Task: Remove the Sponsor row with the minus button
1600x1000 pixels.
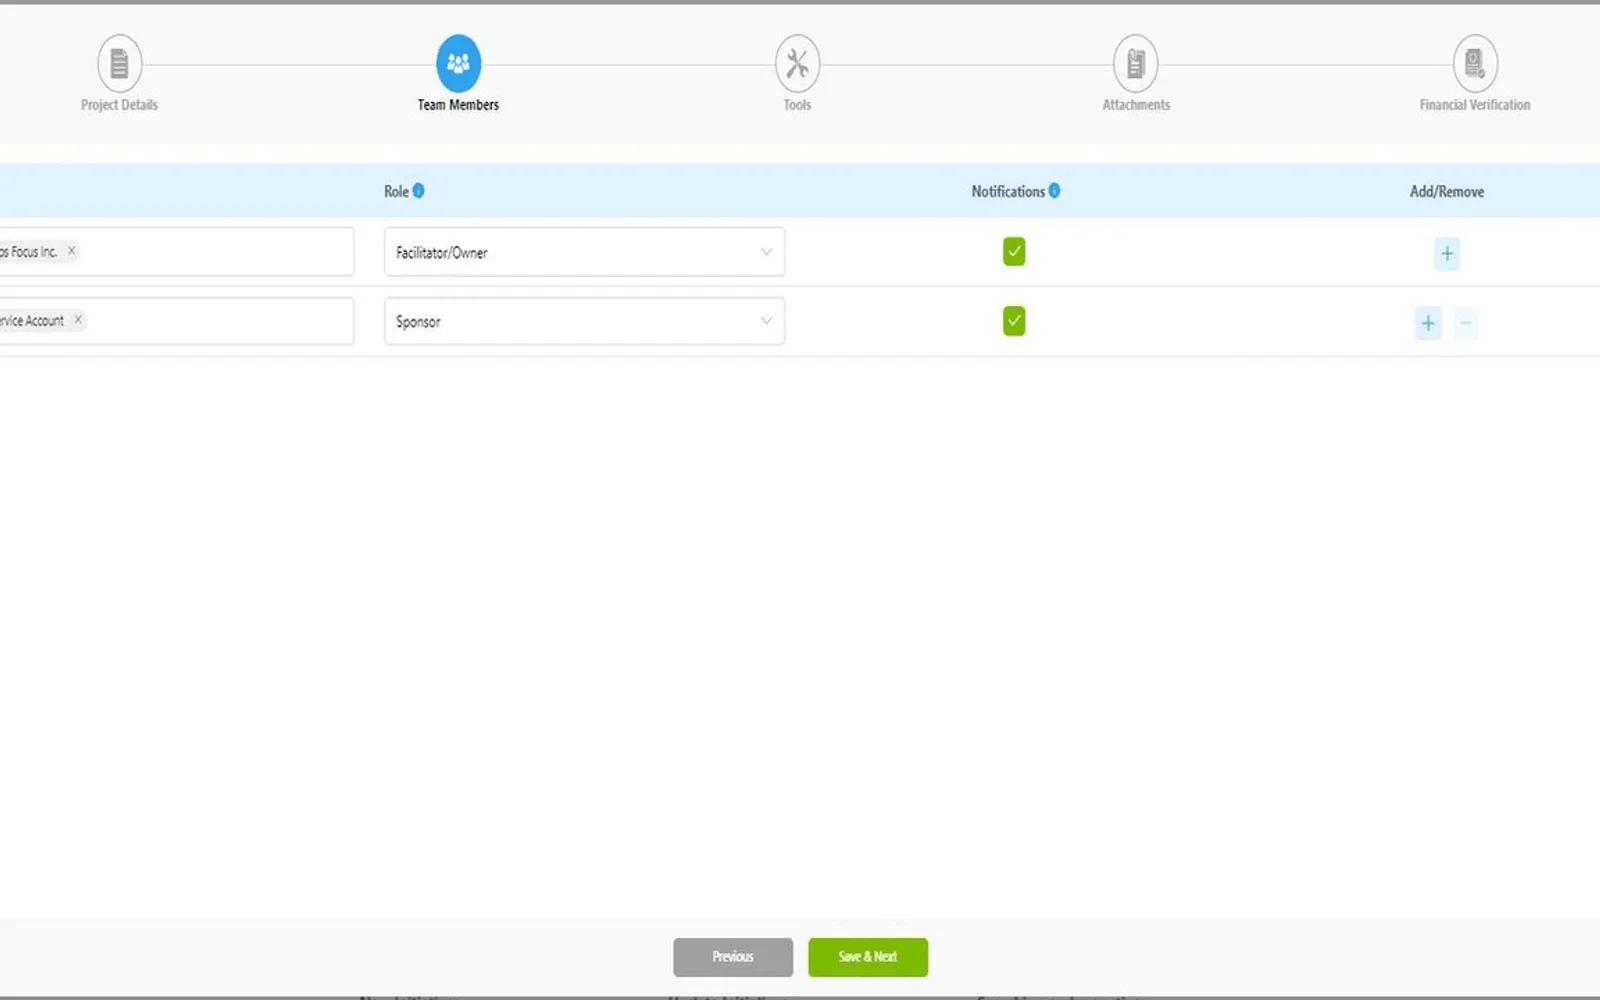Action: coord(1466,323)
